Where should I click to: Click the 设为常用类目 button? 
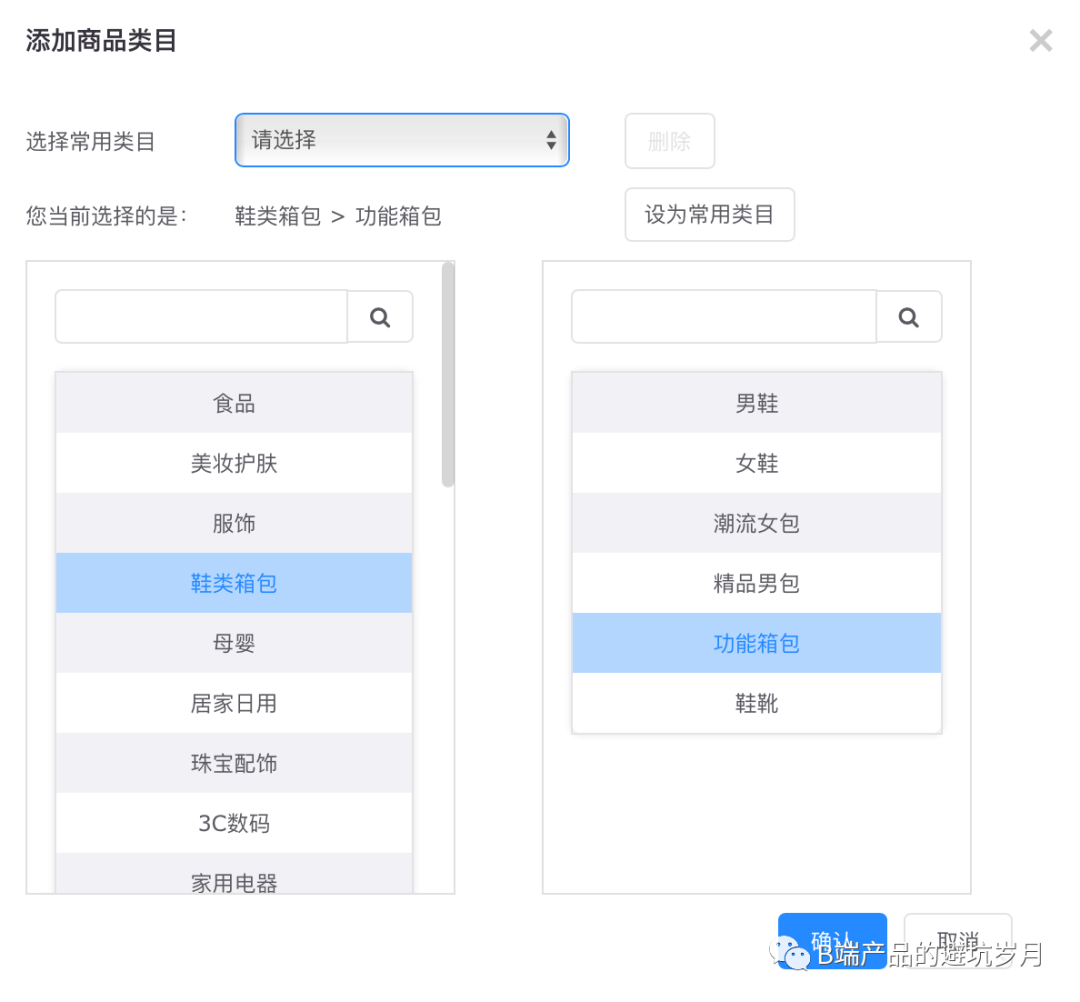click(x=709, y=214)
